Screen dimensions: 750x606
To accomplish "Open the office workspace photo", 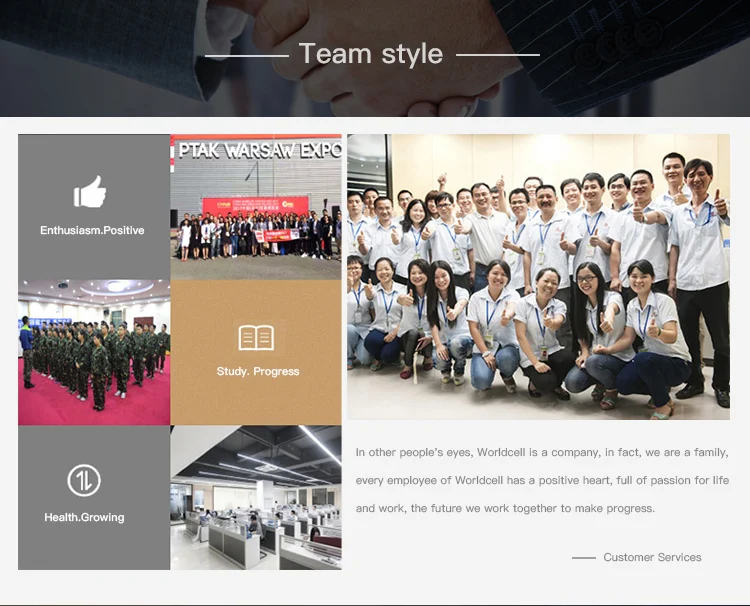I will pos(256,498).
